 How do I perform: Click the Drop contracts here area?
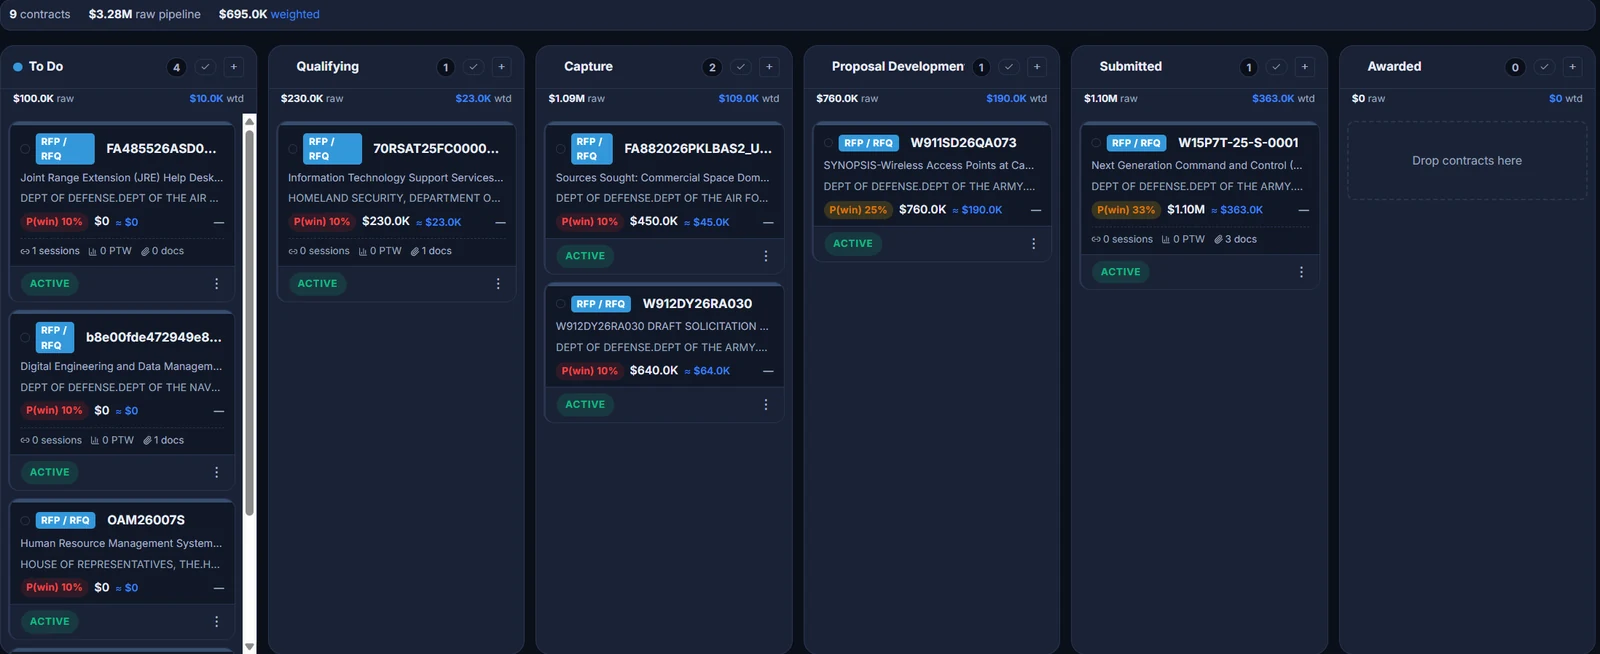click(x=1467, y=161)
